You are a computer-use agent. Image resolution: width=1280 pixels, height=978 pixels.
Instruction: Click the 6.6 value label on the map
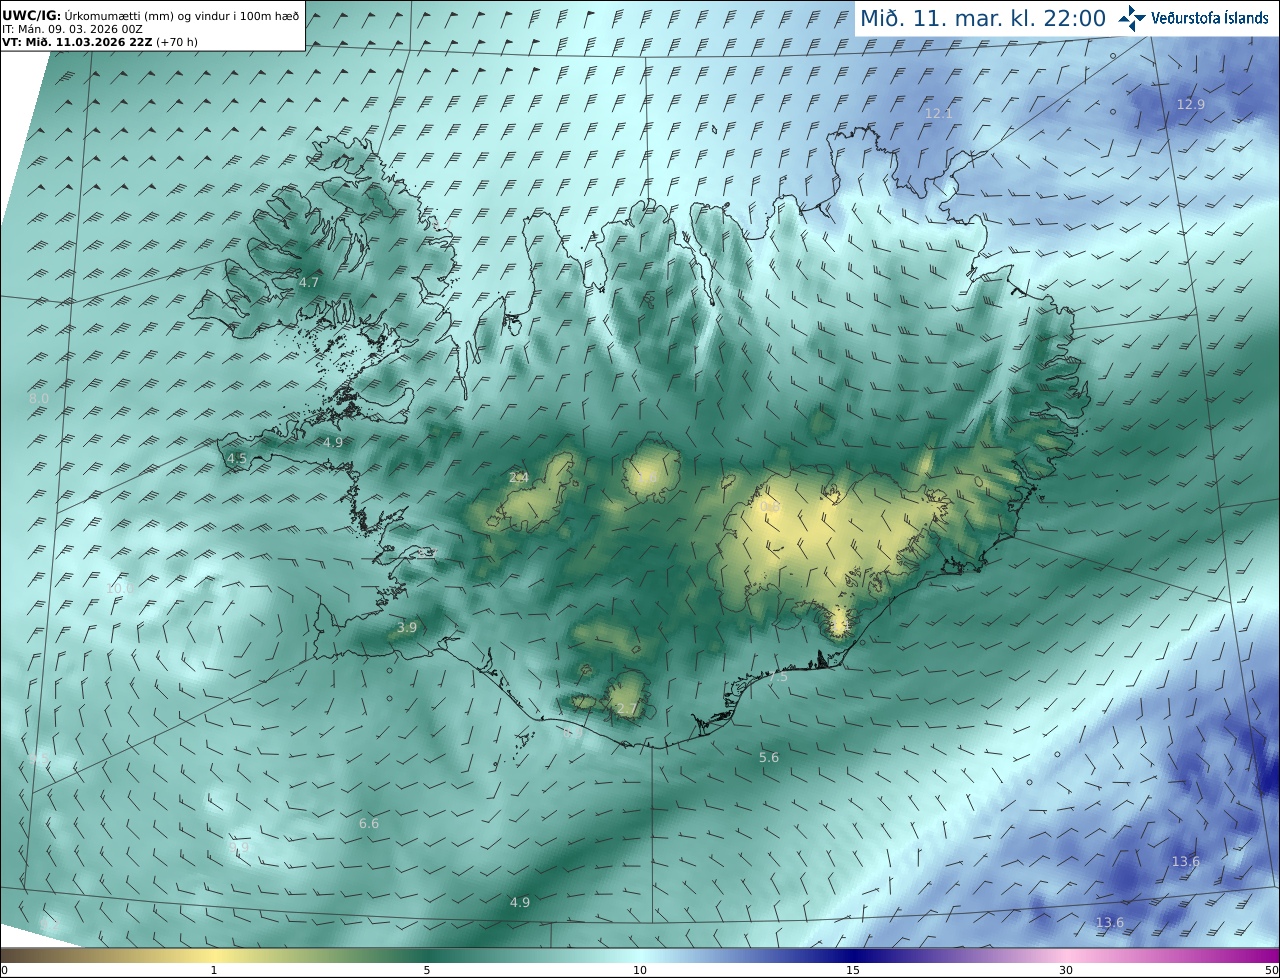point(369,823)
